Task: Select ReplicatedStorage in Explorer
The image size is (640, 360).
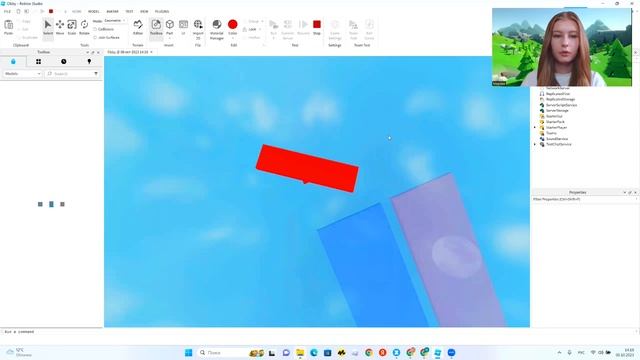Action: tap(560, 99)
